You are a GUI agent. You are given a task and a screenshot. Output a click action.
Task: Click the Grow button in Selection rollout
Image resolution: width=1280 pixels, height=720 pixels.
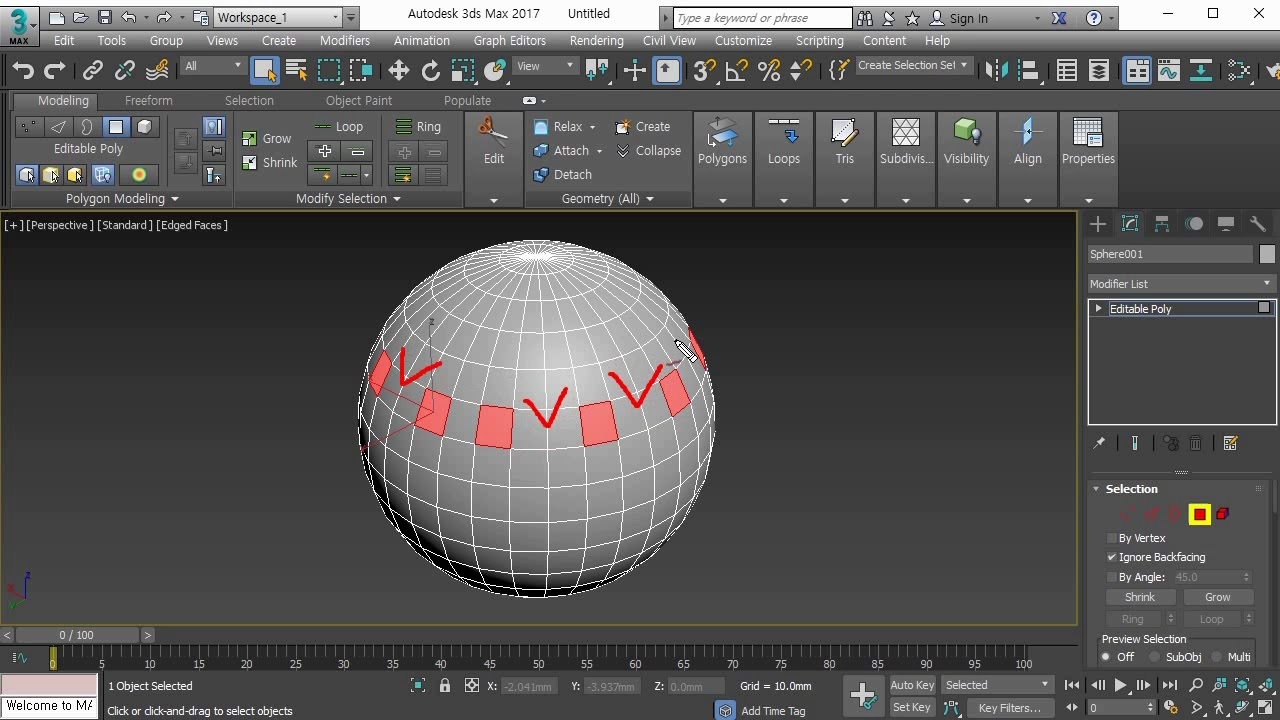coord(1217,597)
